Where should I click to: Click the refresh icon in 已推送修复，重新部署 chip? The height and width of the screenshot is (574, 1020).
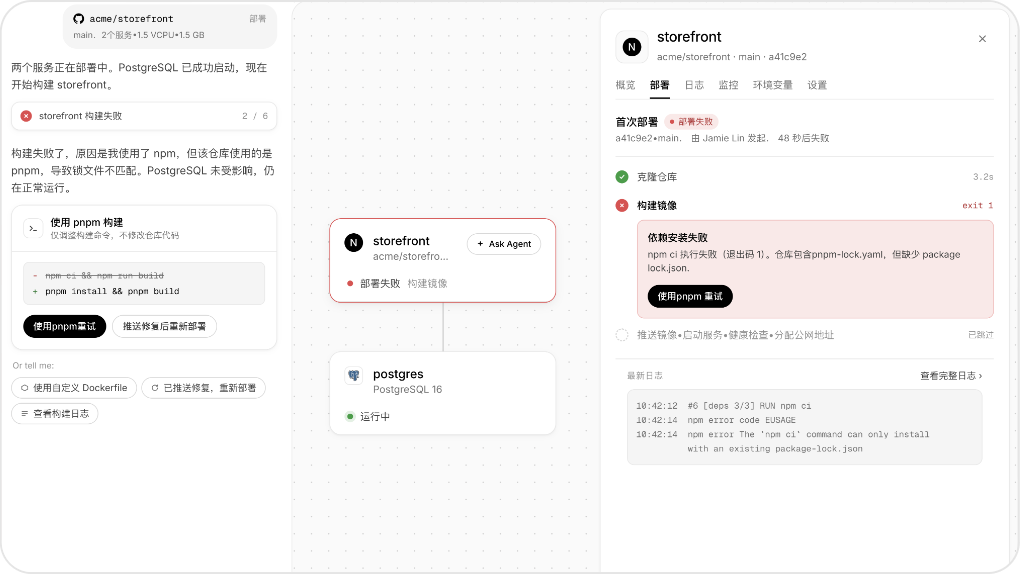155,388
